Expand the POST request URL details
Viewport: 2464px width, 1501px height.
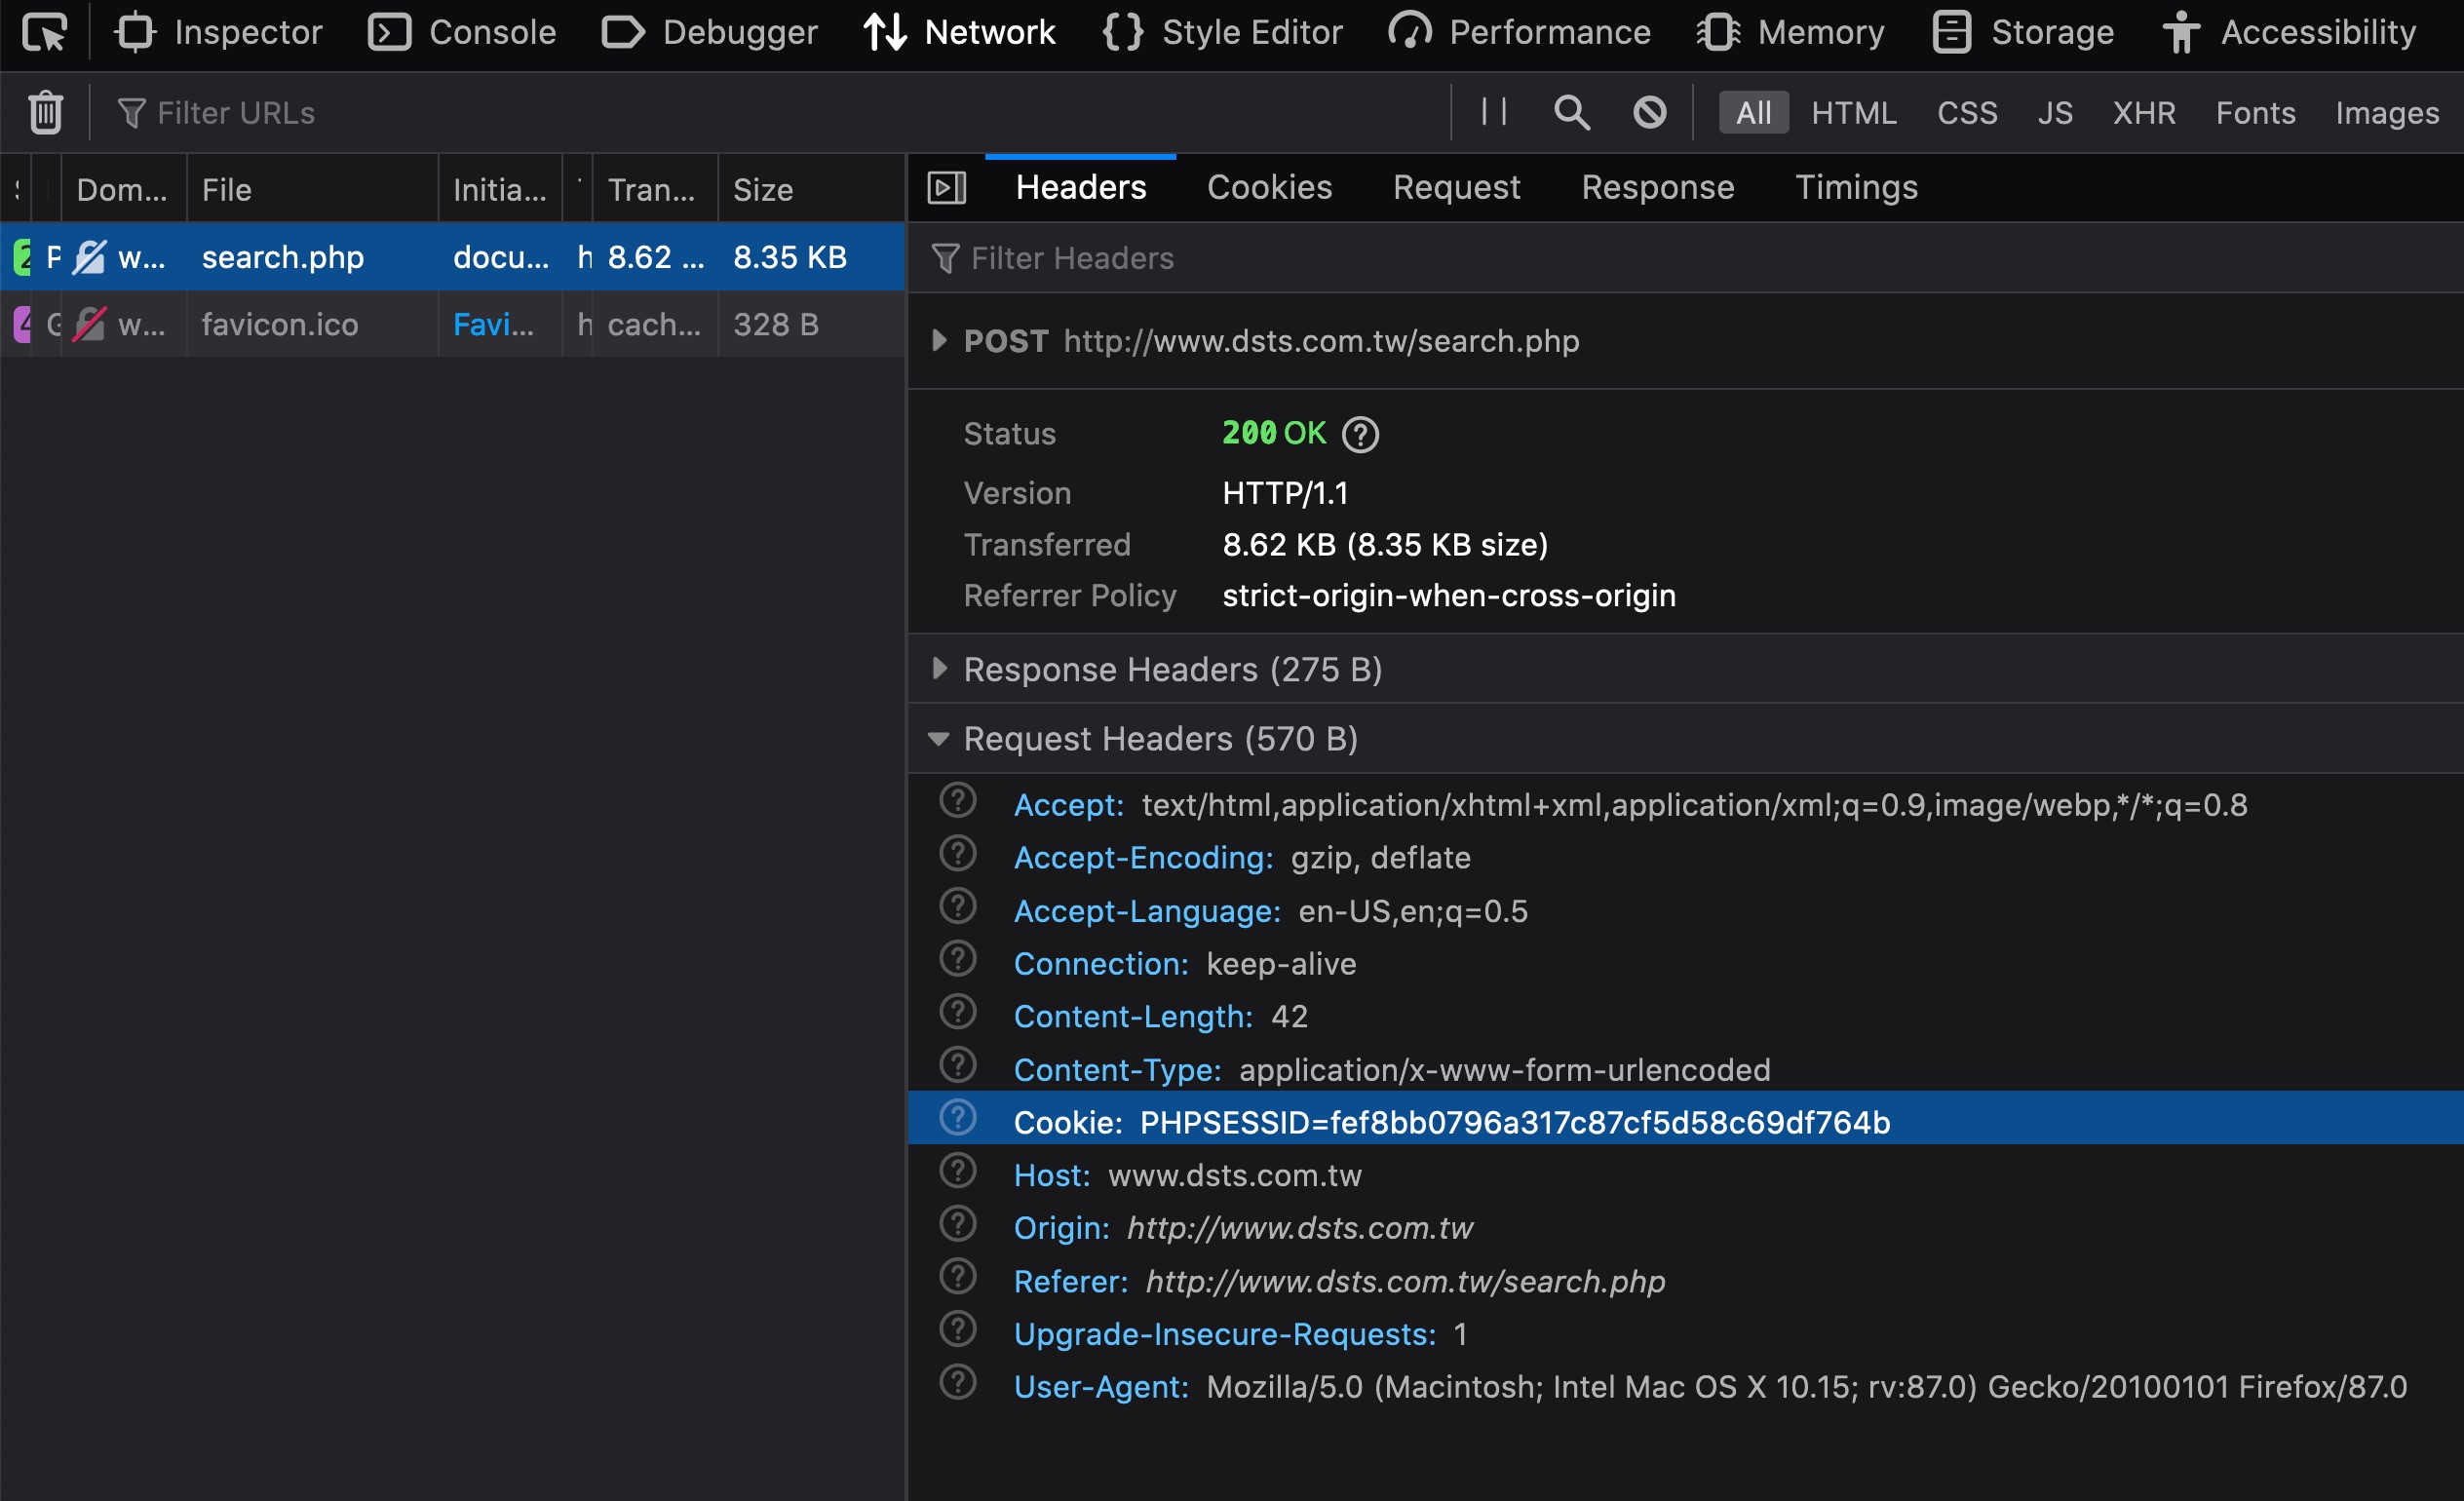click(x=938, y=341)
